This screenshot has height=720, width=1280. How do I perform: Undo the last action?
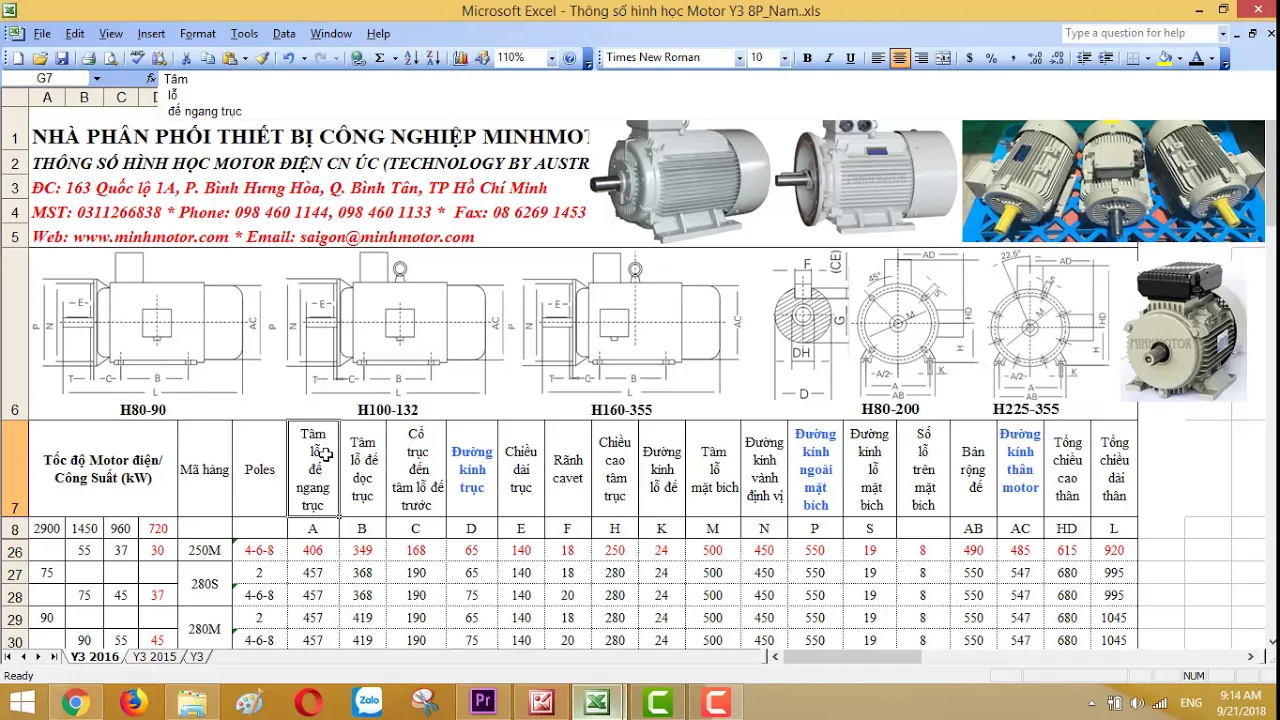pos(288,58)
